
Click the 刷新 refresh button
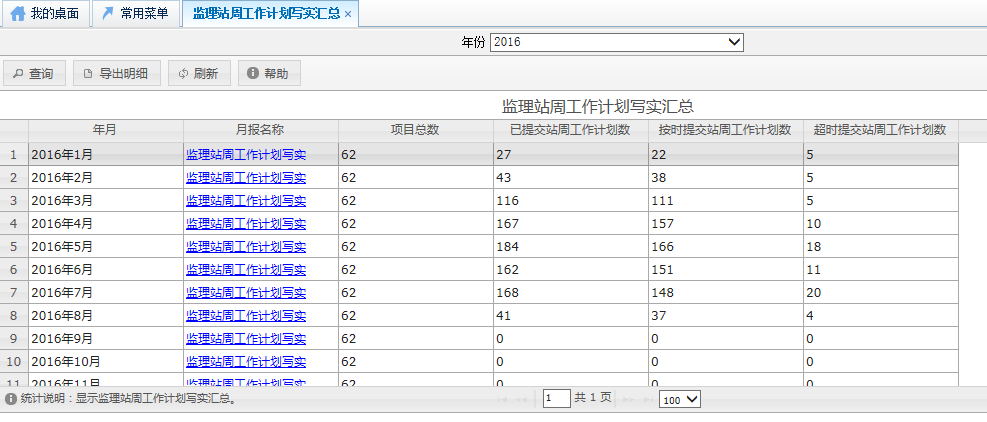[199, 73]
